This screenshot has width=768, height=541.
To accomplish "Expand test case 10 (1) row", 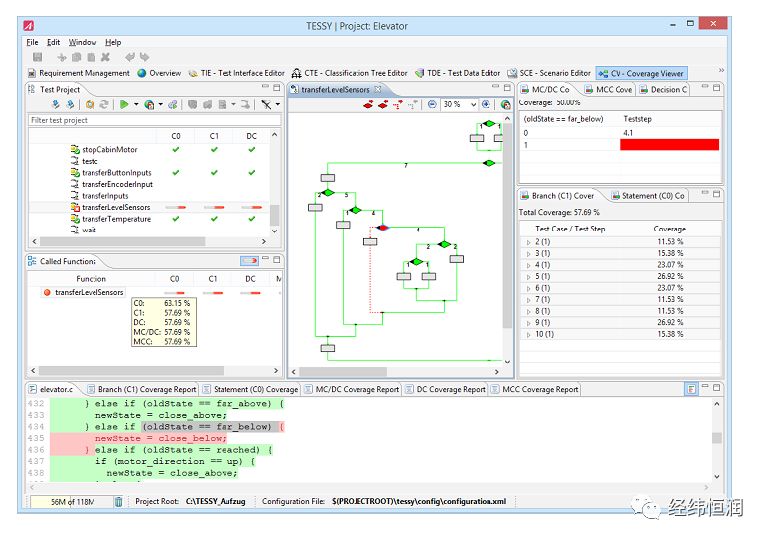I will click(528, 335).
